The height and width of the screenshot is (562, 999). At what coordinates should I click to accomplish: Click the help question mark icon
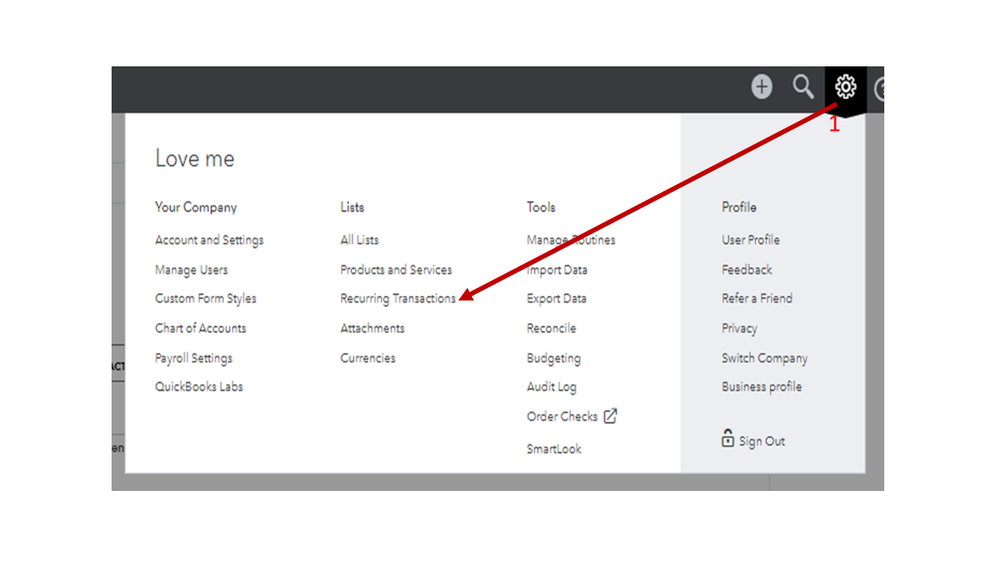tap(879, 90)
